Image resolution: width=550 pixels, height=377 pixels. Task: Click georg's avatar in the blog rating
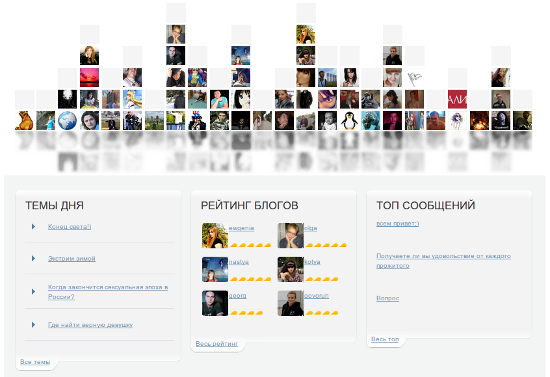215,303
